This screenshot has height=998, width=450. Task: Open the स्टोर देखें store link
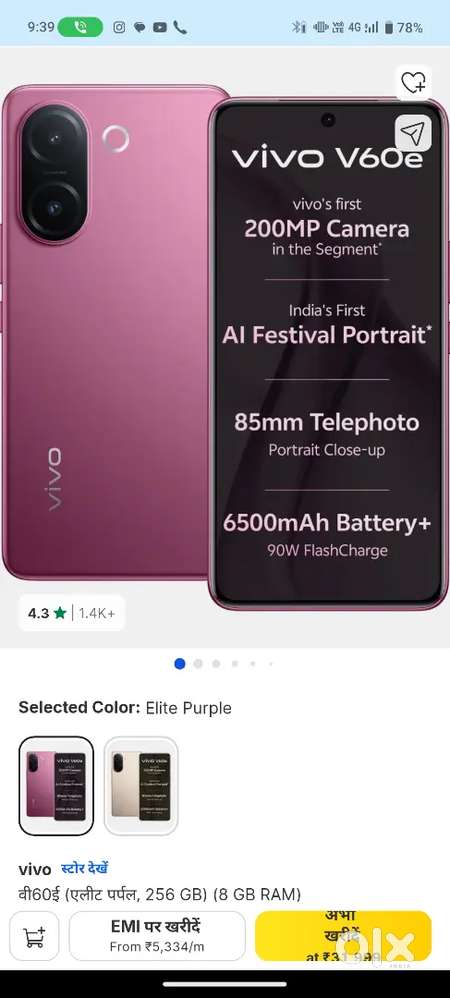click(85, 868)
